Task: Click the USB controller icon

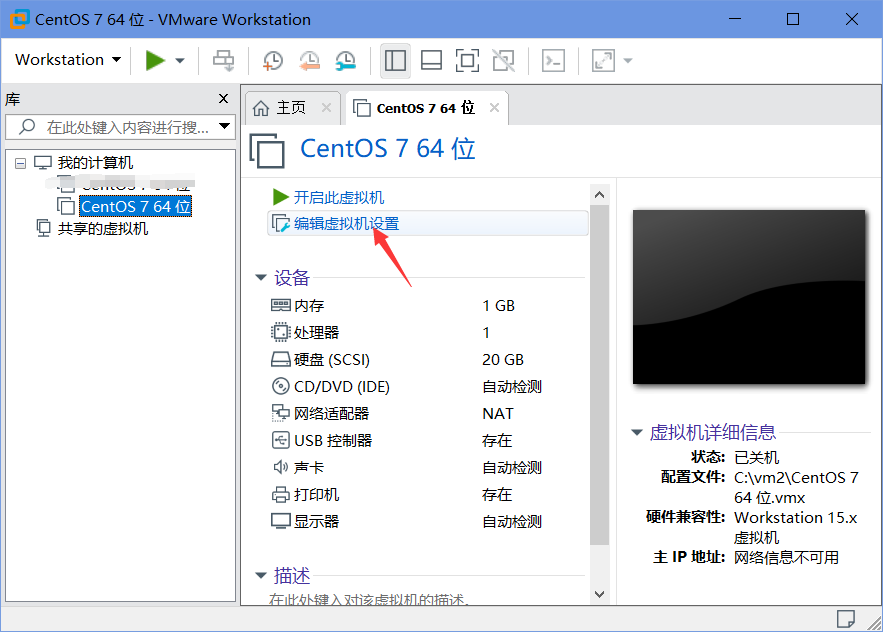Action: click(280, 440)
